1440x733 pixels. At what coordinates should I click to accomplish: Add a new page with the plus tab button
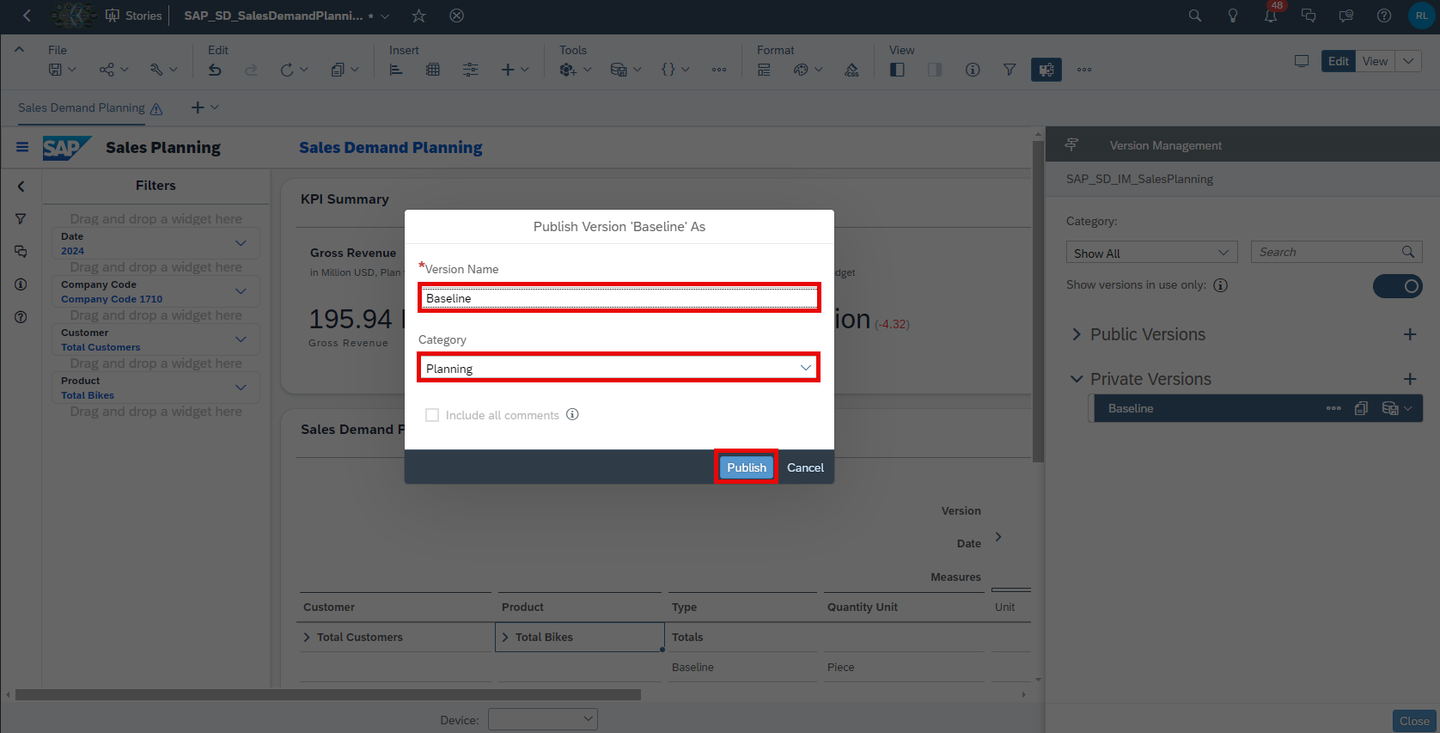tap(198, 108)
